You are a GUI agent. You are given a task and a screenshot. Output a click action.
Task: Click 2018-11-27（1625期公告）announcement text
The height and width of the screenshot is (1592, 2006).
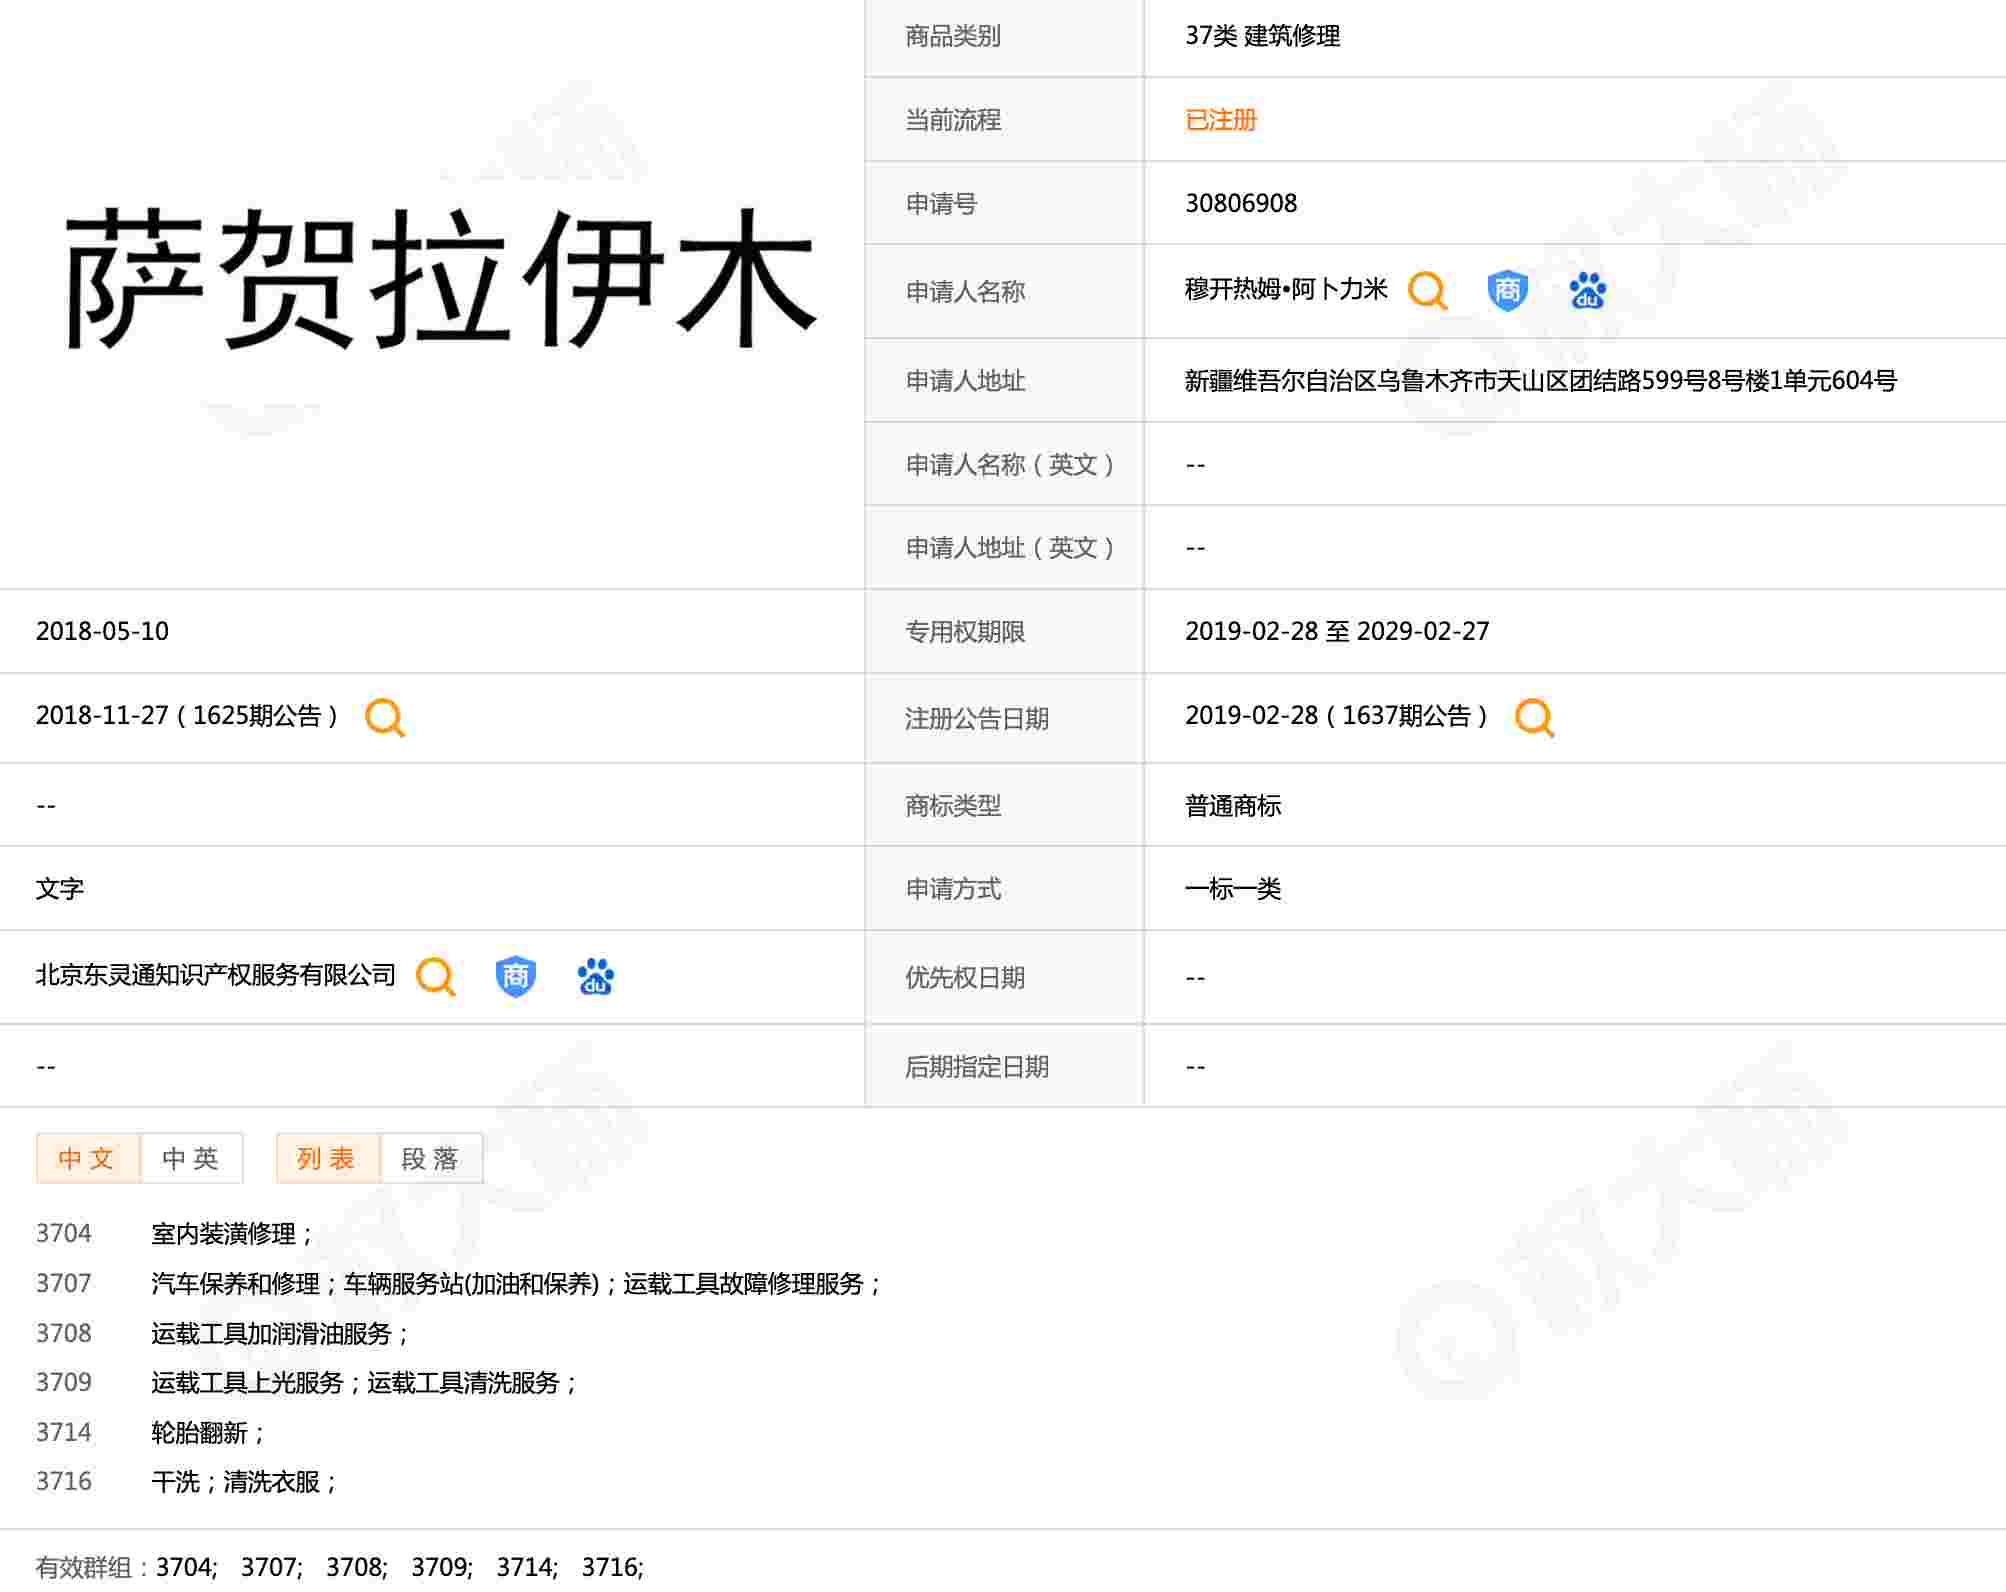pos(187,716)
